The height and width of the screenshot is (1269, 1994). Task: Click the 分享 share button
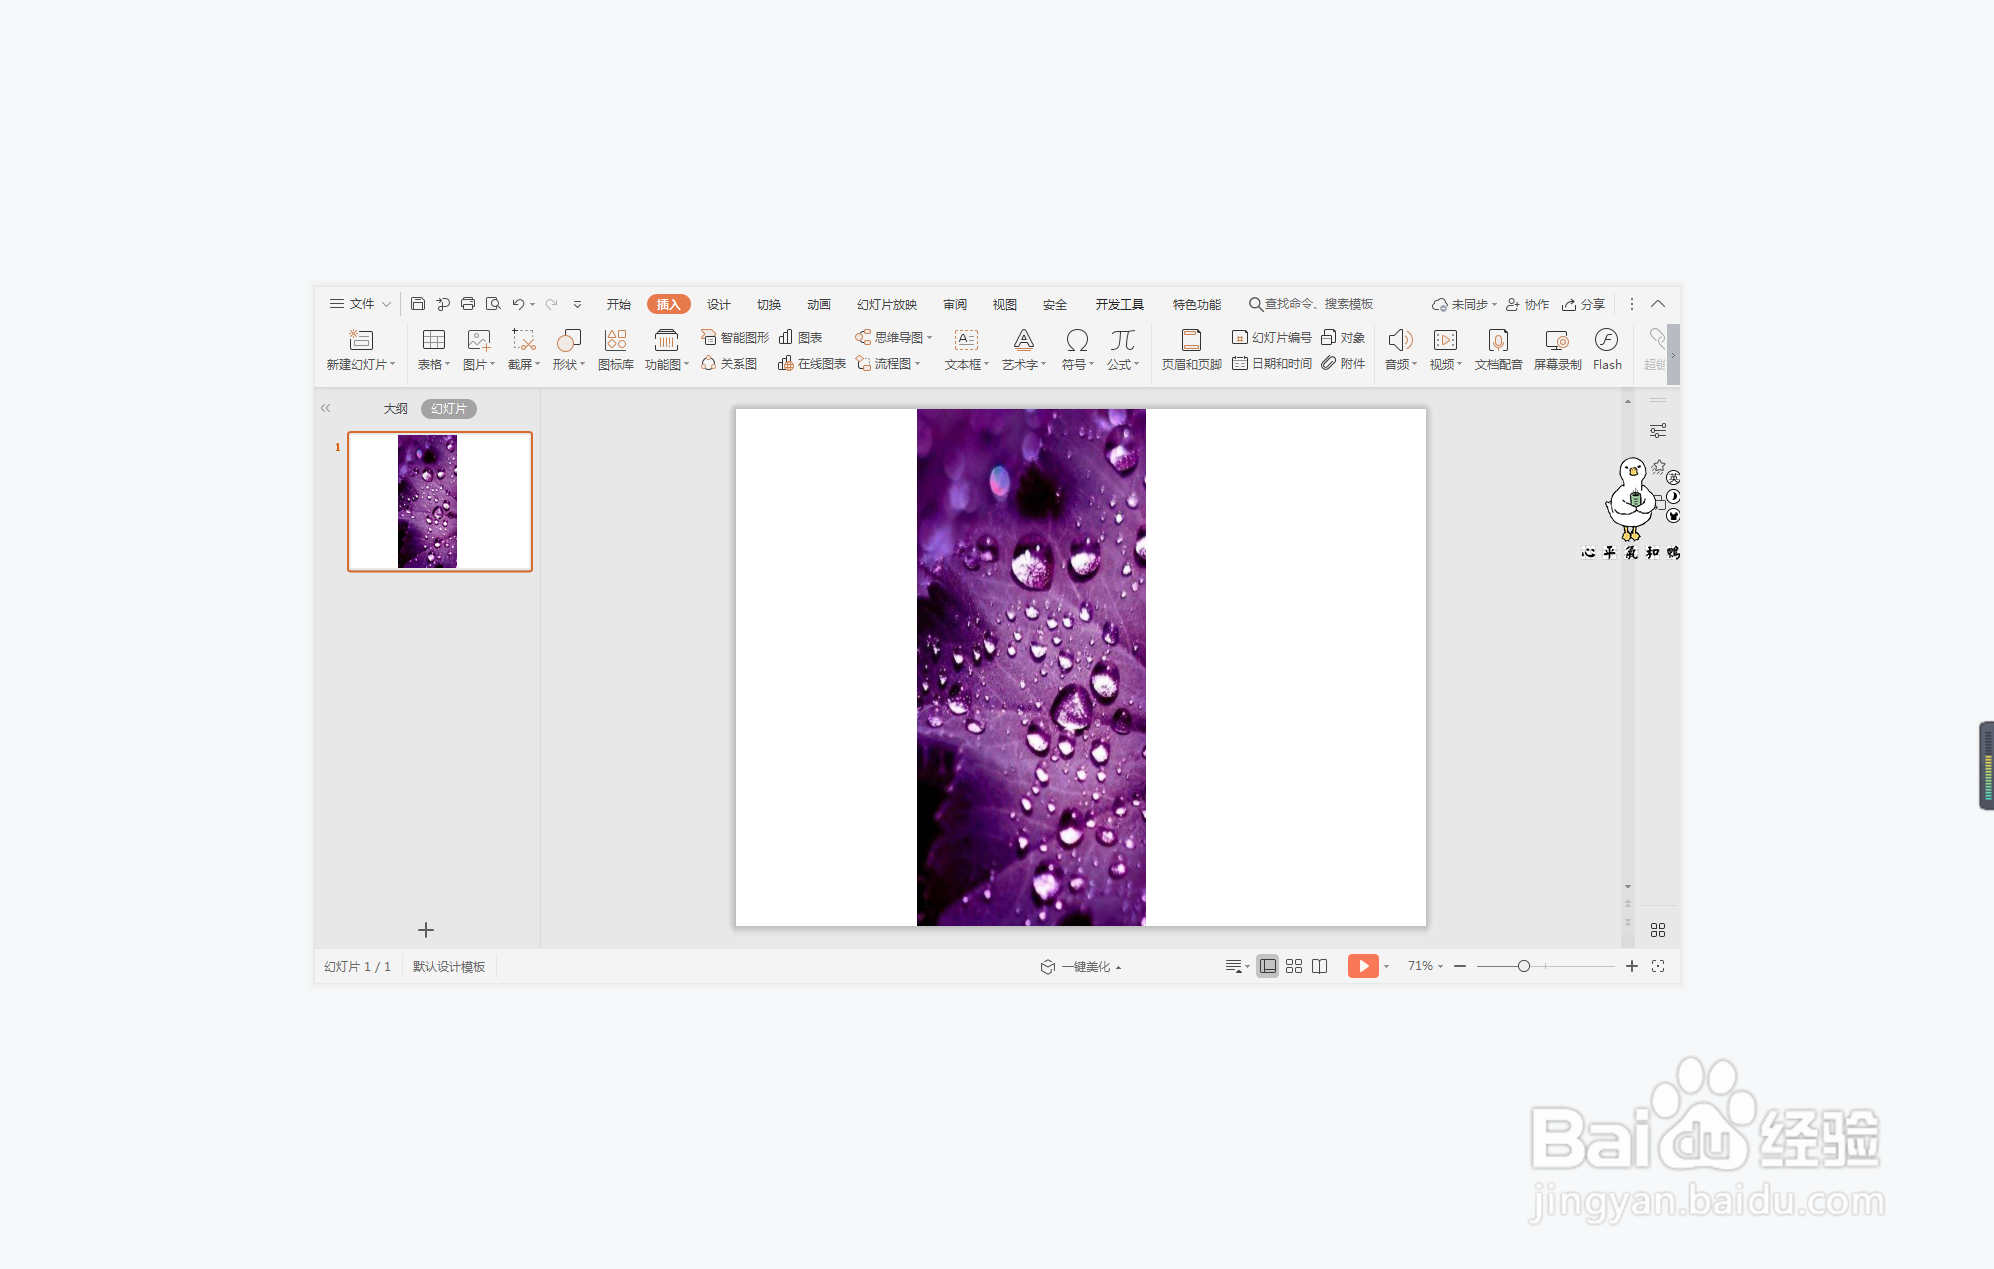[x=1584, y=304]
